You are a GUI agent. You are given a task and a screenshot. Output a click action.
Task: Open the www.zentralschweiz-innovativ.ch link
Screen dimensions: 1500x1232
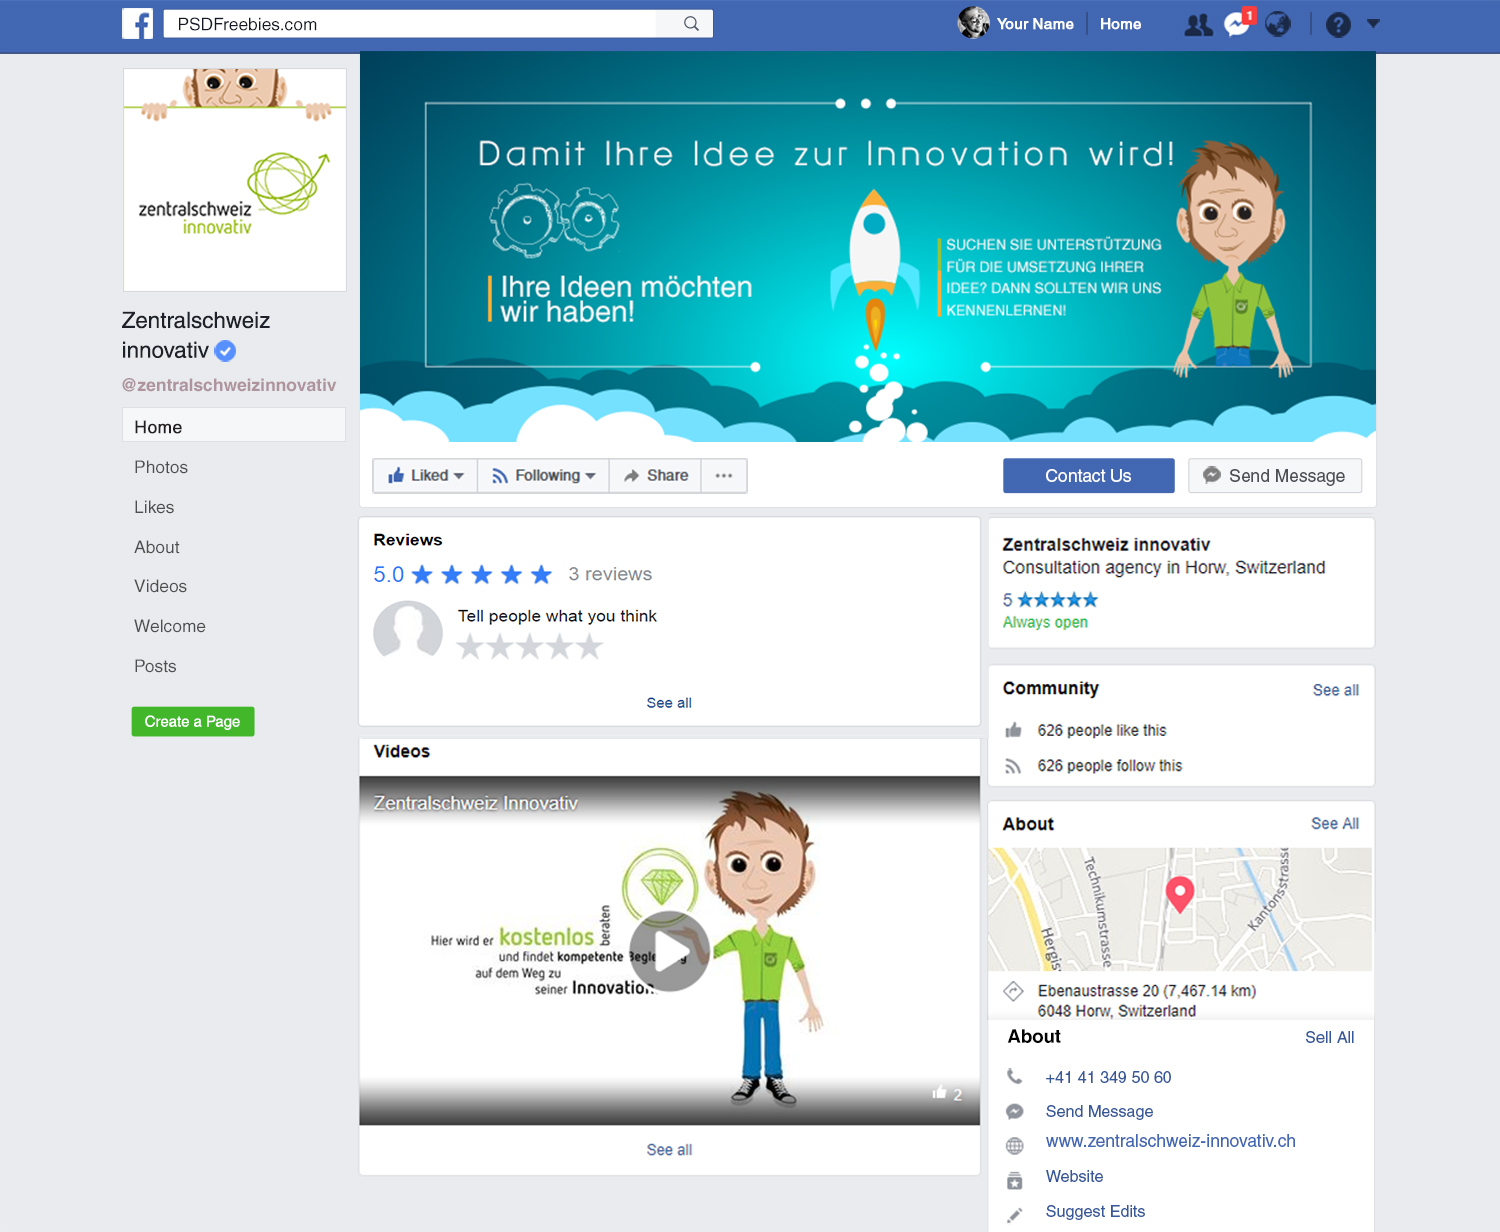[x=1170, y=1141]
